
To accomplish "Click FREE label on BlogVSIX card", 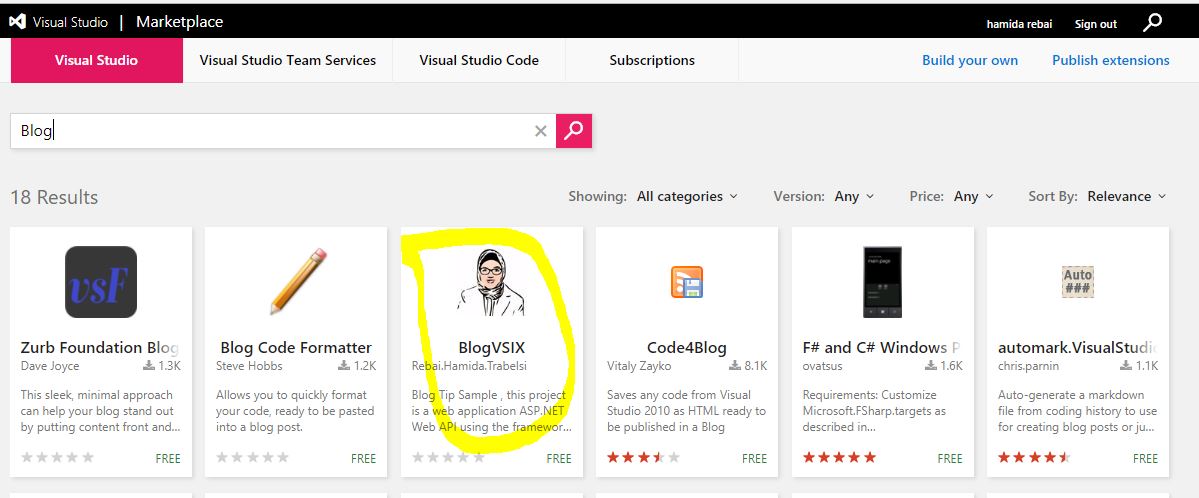I will tap(559, 458).
